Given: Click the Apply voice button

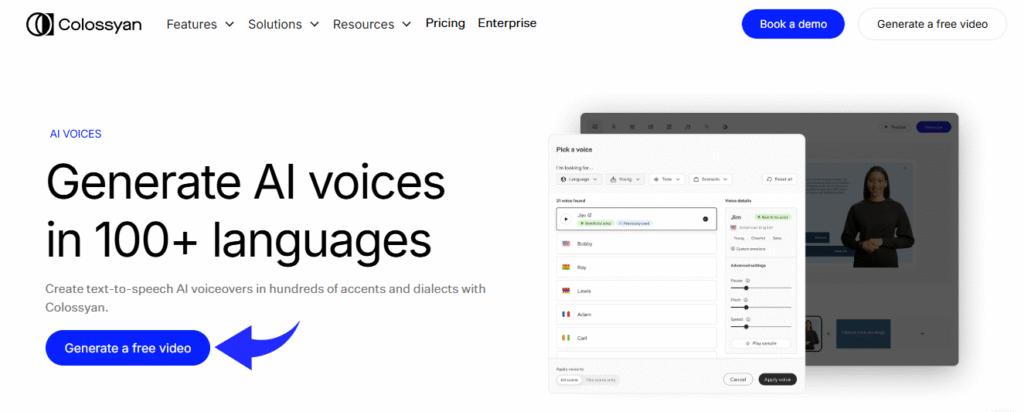Looking at the screenshot, I should [x=777, y=379].
